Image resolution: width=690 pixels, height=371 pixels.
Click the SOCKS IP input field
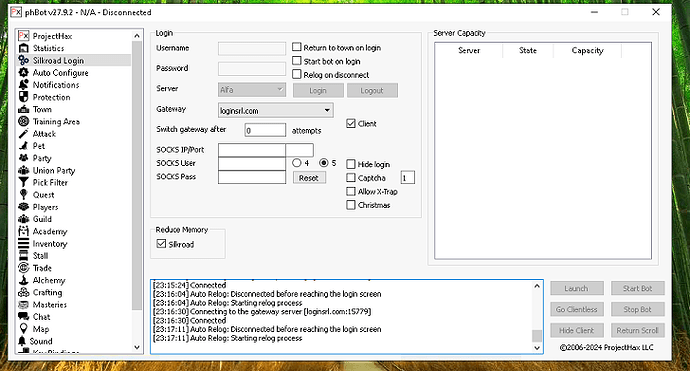[252, 150]
